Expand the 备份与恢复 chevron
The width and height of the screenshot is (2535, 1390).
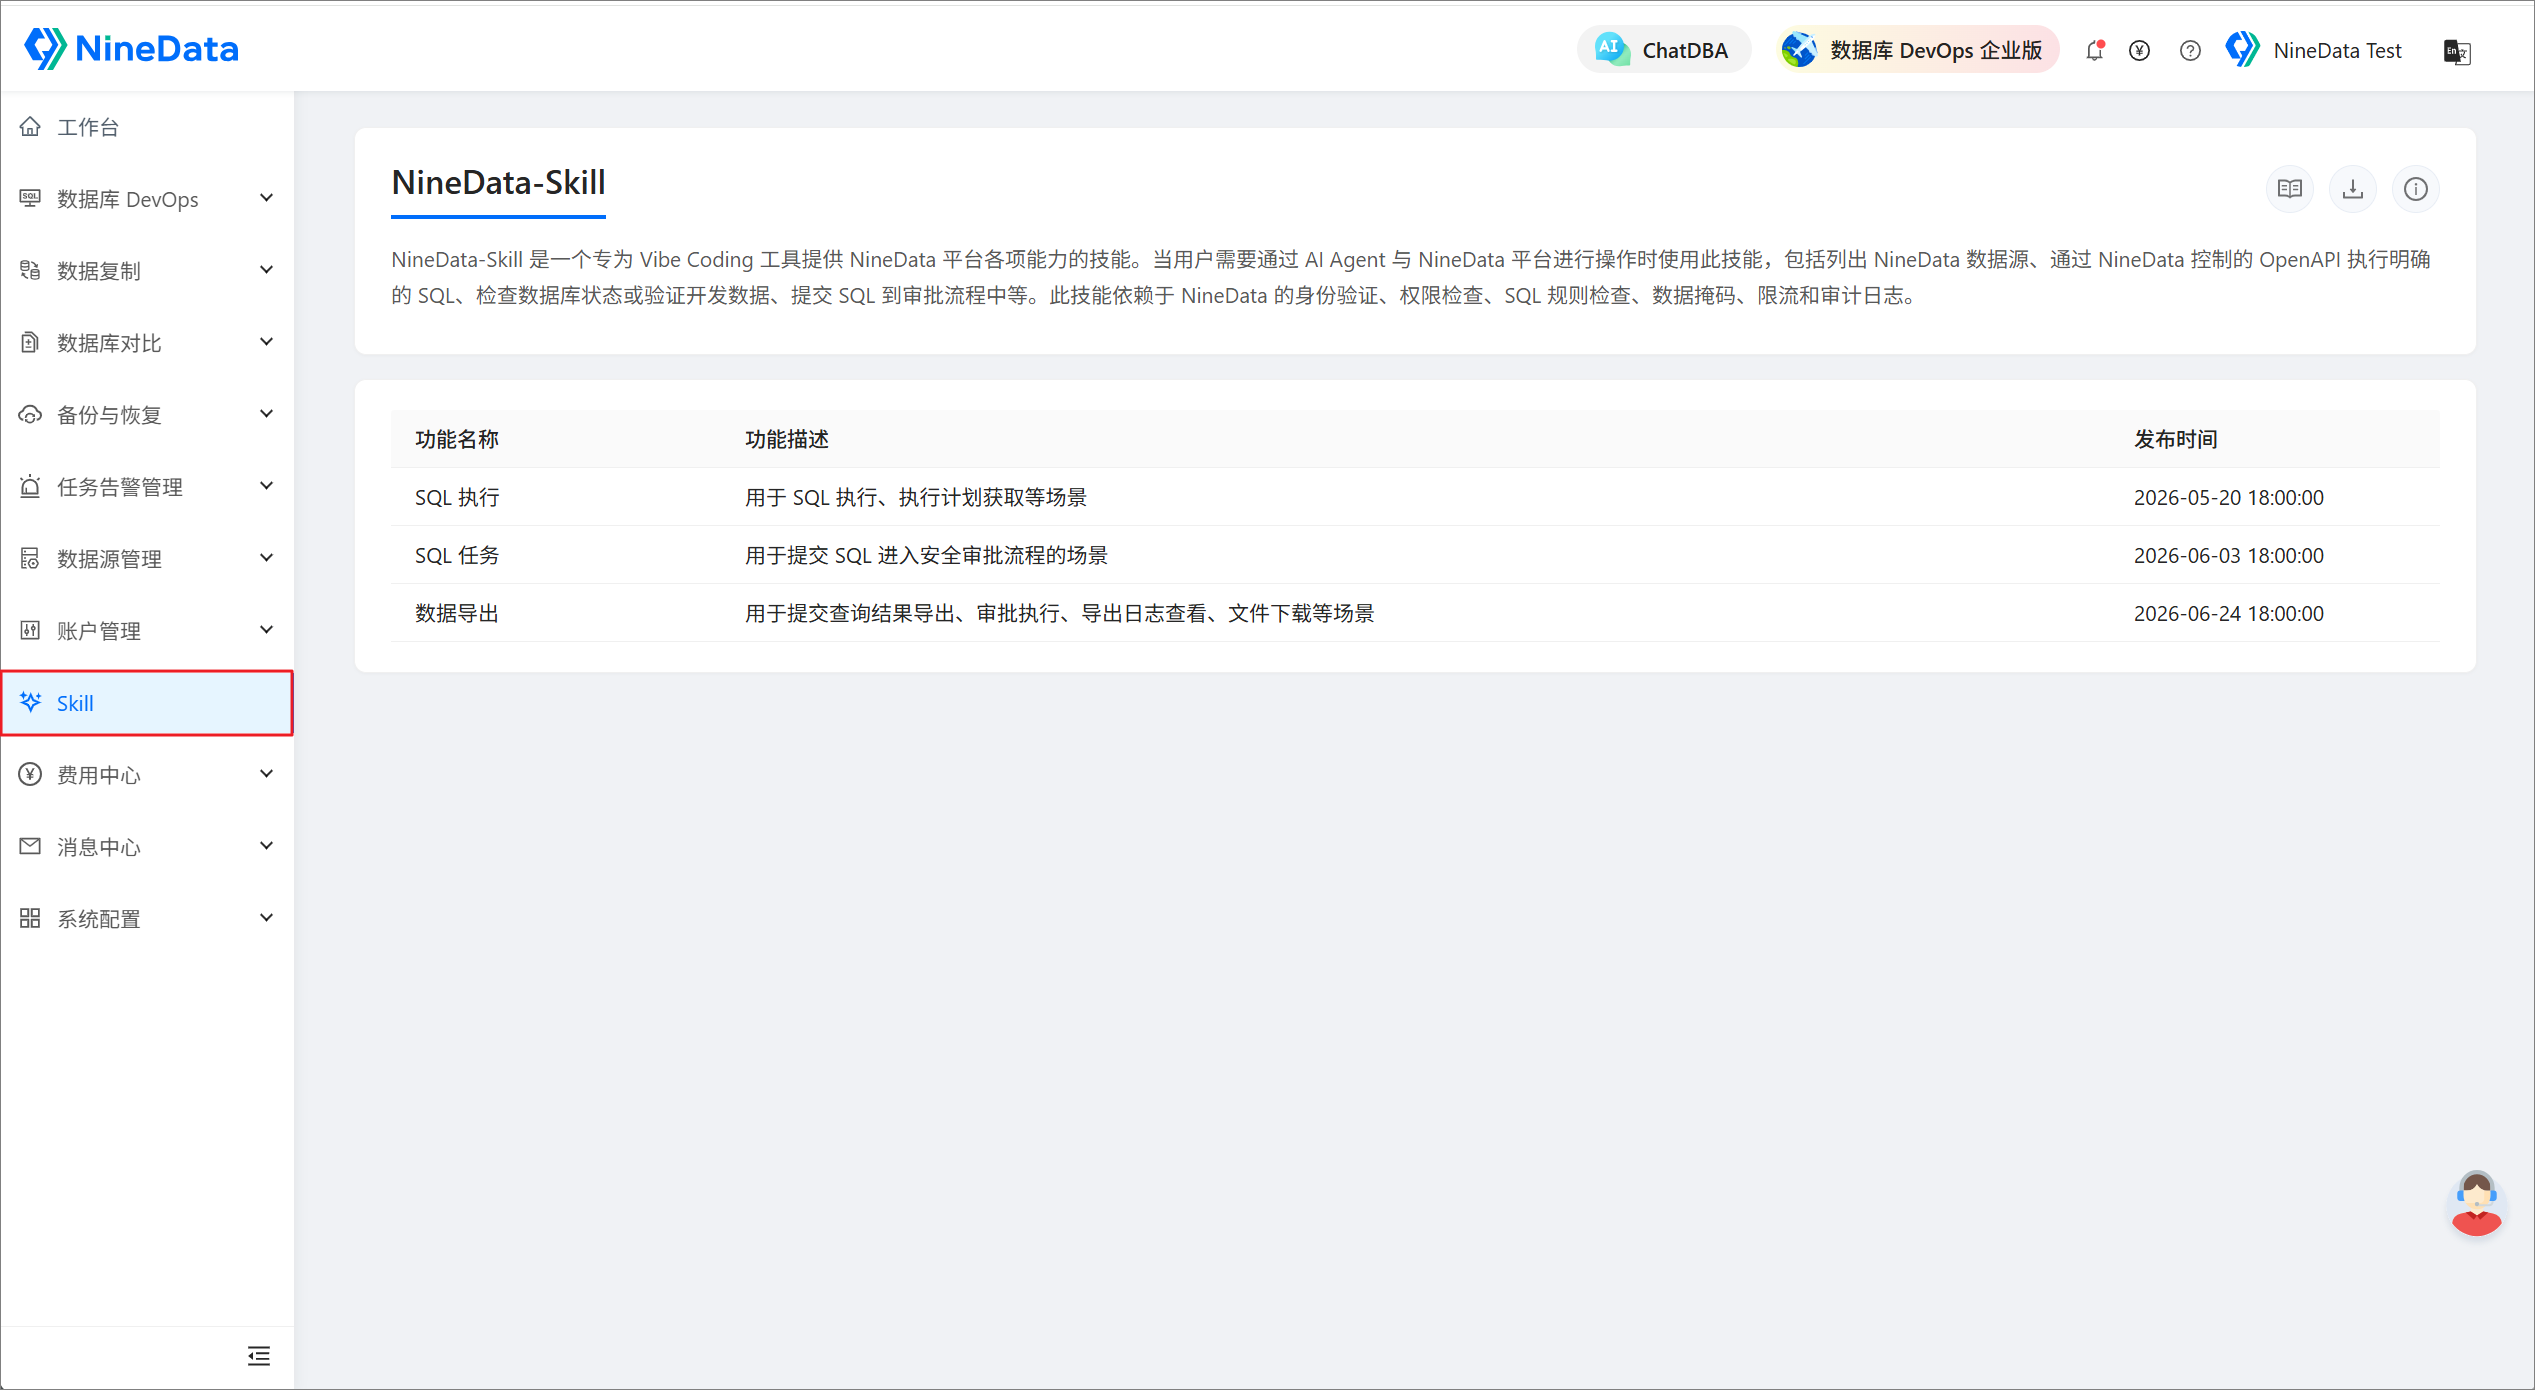pos(266,414)
